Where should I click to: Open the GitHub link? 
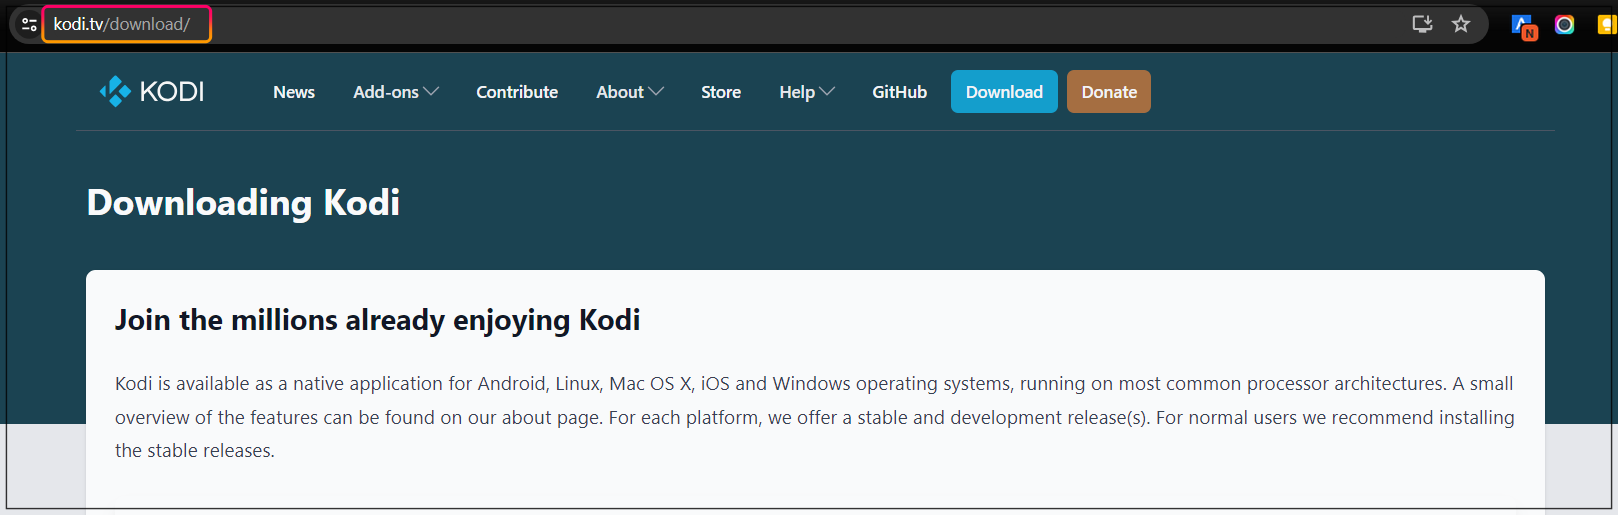pyautogui.click(x=899, y=92)
